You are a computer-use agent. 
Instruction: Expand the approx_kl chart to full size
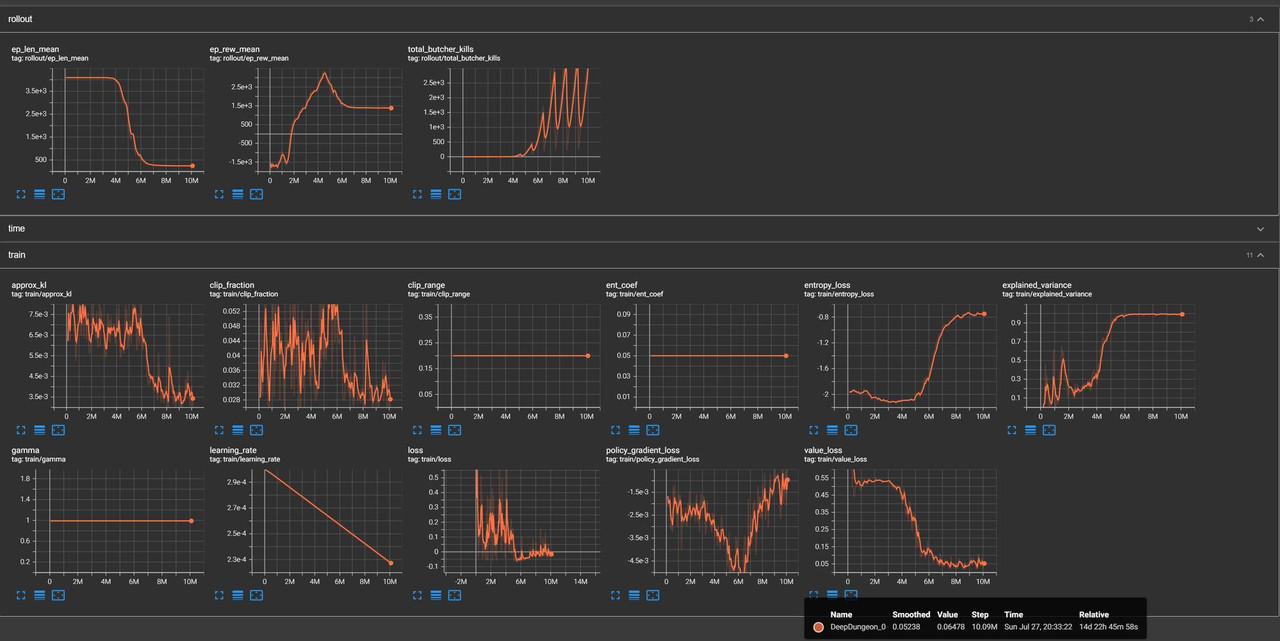(x=20, y=430)
